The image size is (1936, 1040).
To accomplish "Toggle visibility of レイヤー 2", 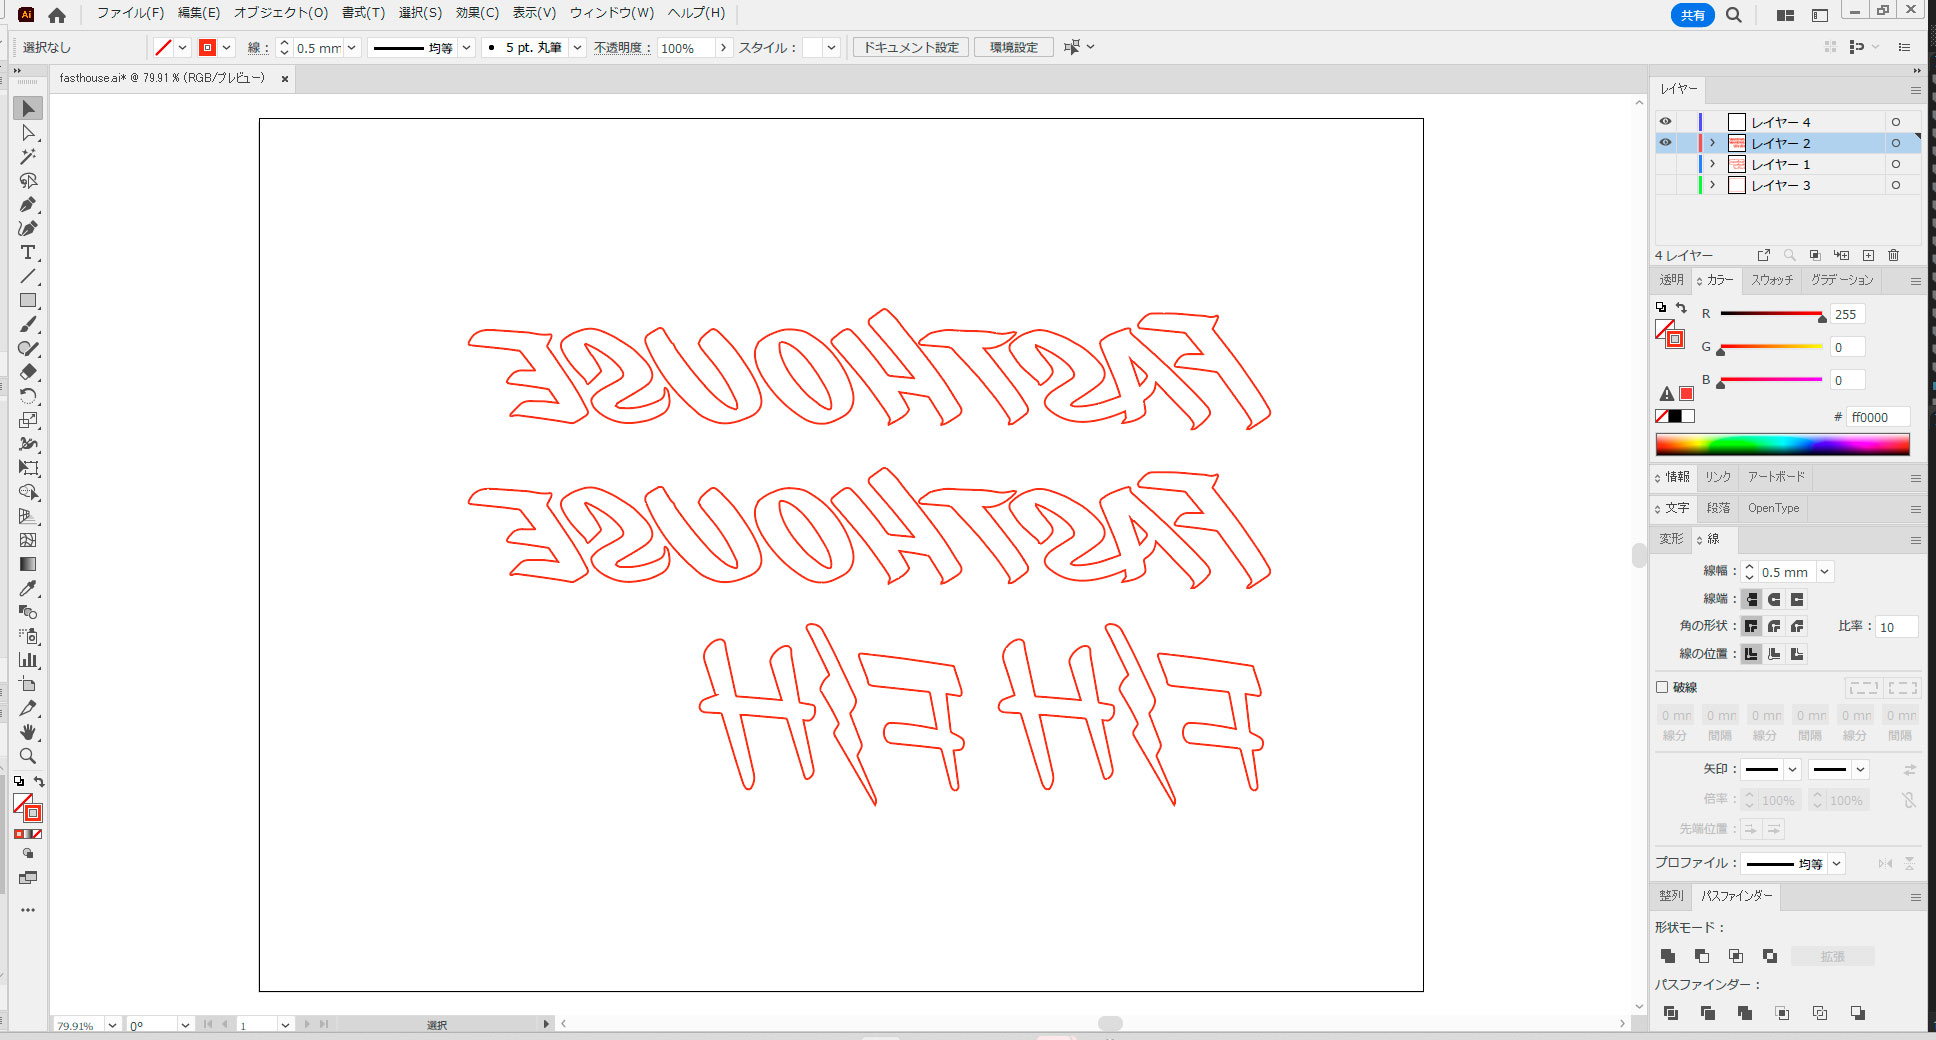I will point(1665,142).
